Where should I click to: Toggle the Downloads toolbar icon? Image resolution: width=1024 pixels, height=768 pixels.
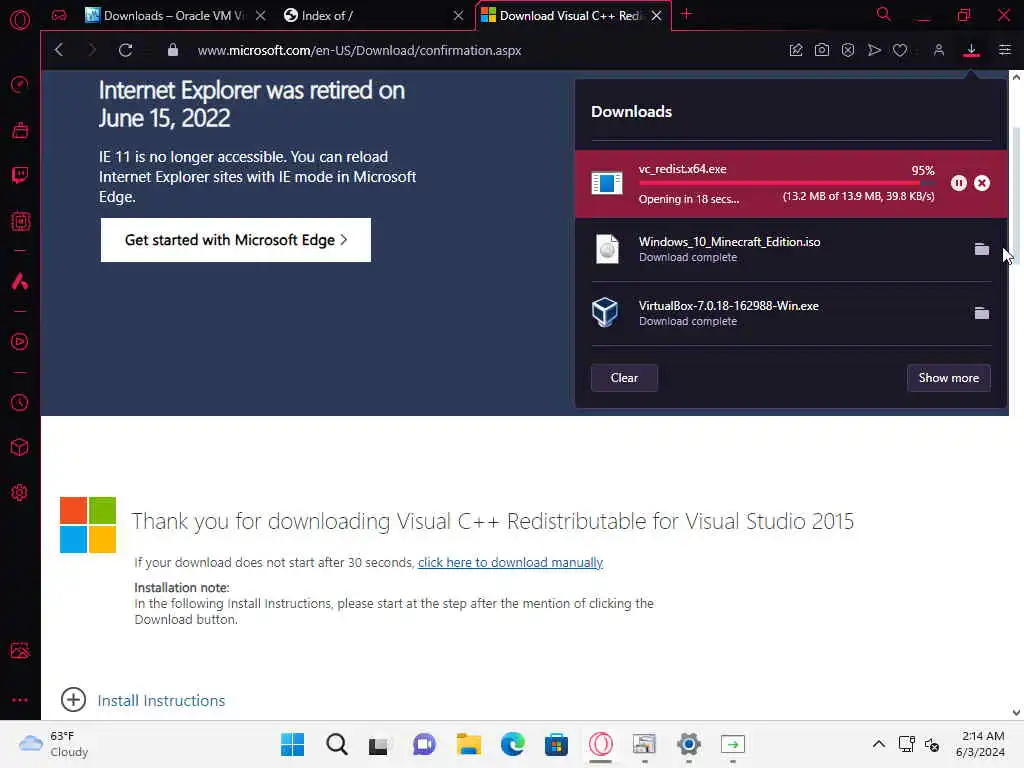[971, 50]
